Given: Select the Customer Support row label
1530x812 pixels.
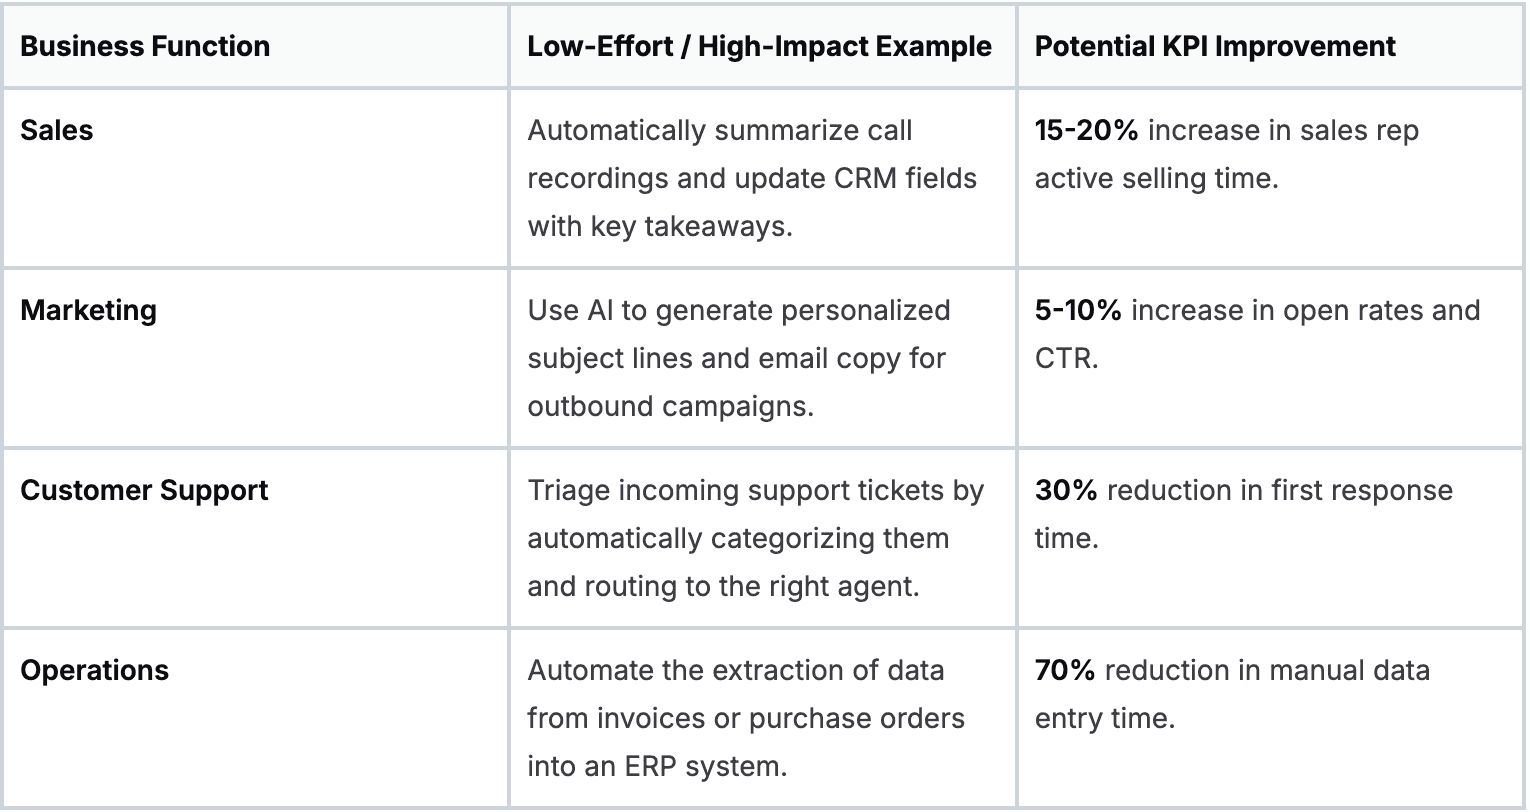Looking at the screenshot, I should tap(145, 490).
